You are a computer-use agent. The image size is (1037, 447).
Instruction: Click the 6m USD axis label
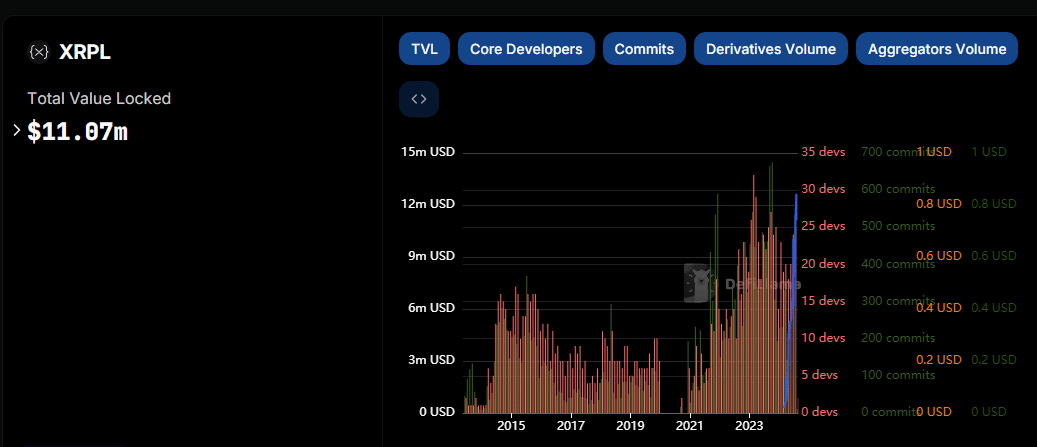click(431, 307)
